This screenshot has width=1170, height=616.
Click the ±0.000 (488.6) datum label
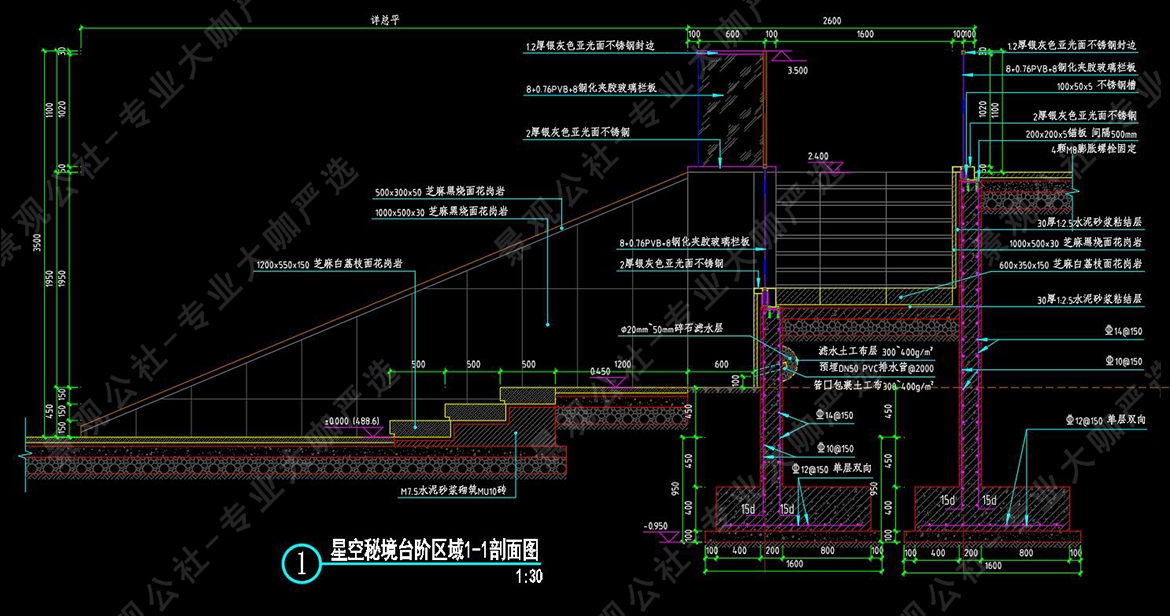[351, 421]
